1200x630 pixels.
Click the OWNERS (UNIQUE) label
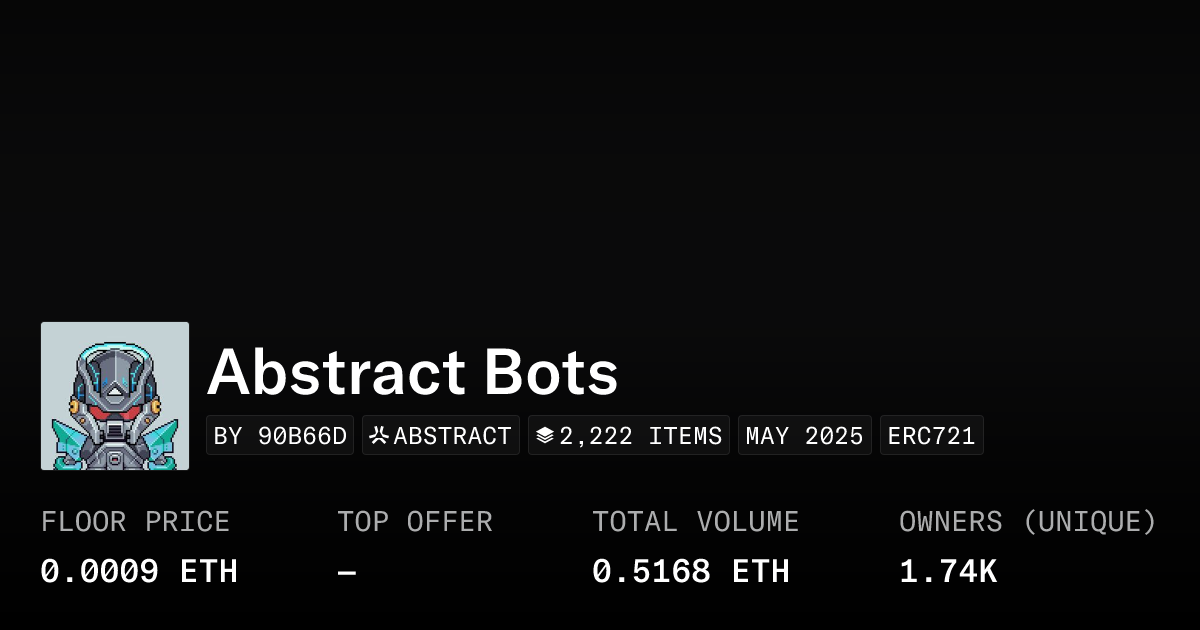click(1027, 522)
